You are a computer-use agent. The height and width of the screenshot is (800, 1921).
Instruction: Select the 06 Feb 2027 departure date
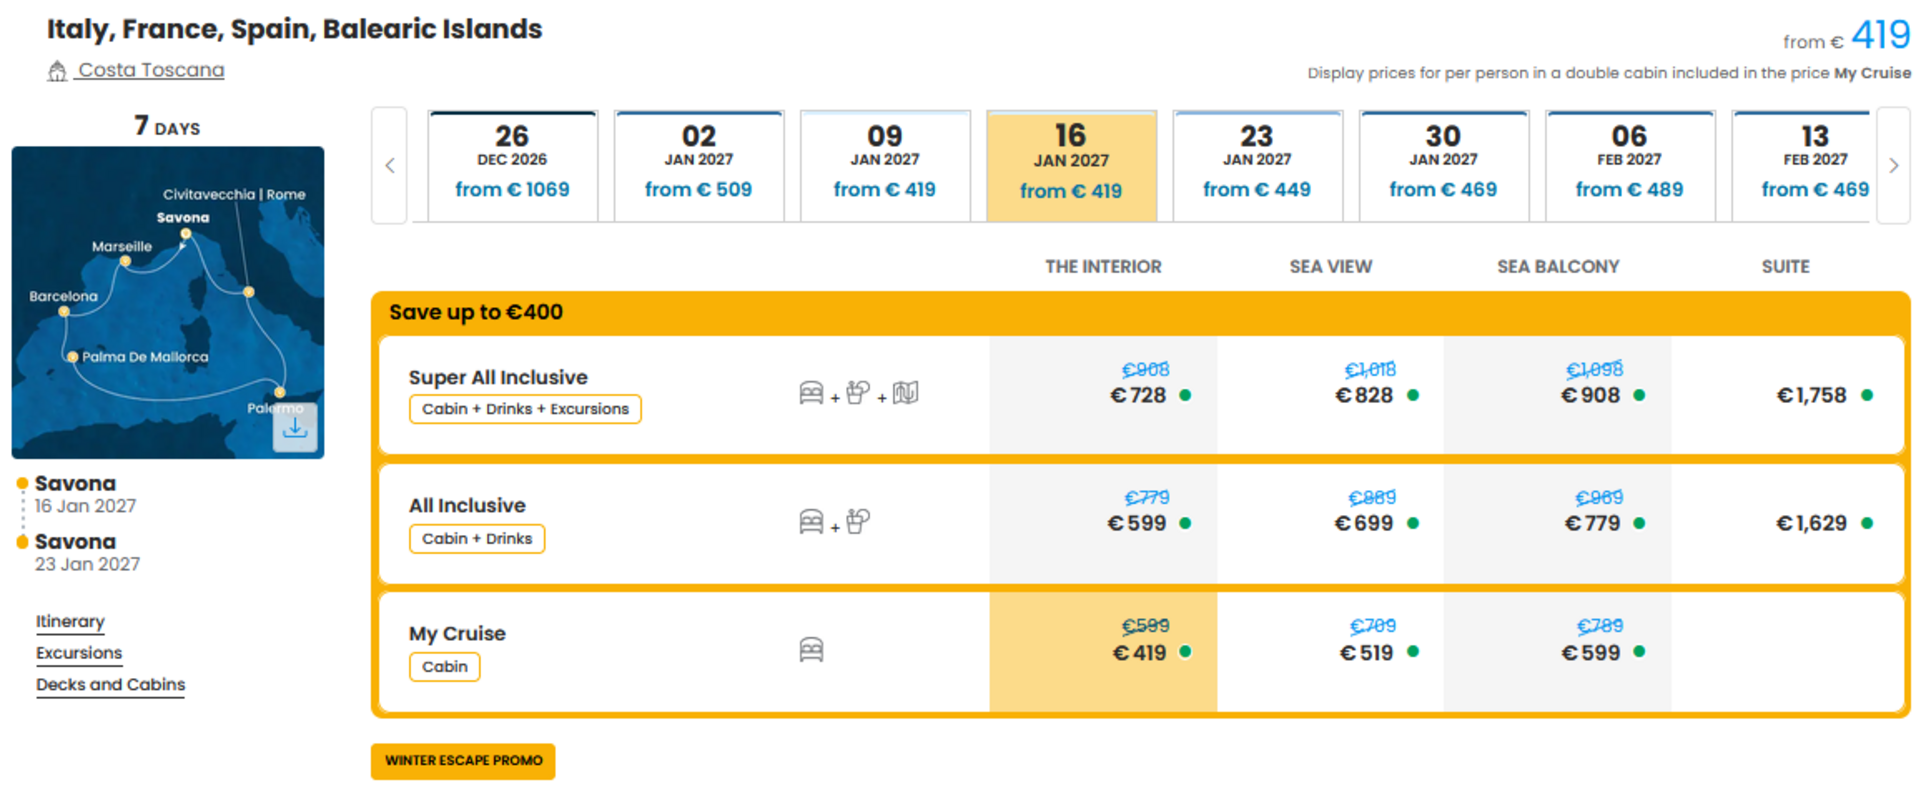(x=1630, y=166)
